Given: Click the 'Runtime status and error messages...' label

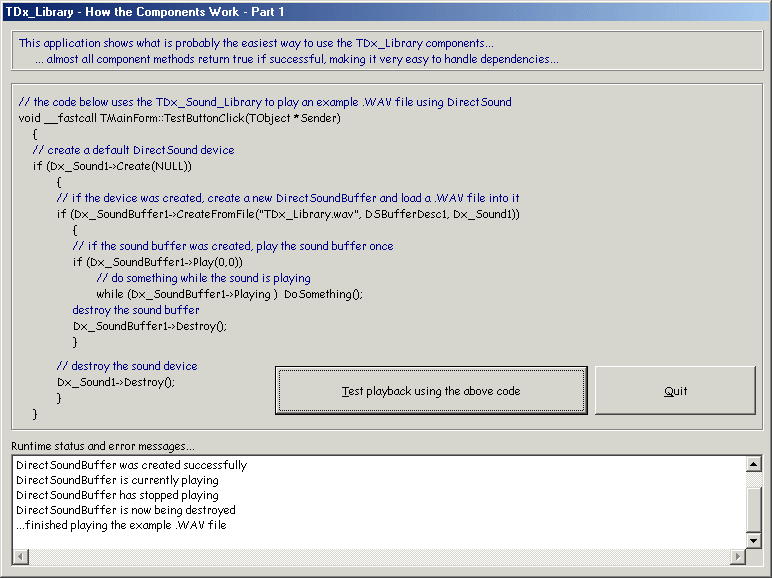Looking at the screenshot, I should 103,446.
